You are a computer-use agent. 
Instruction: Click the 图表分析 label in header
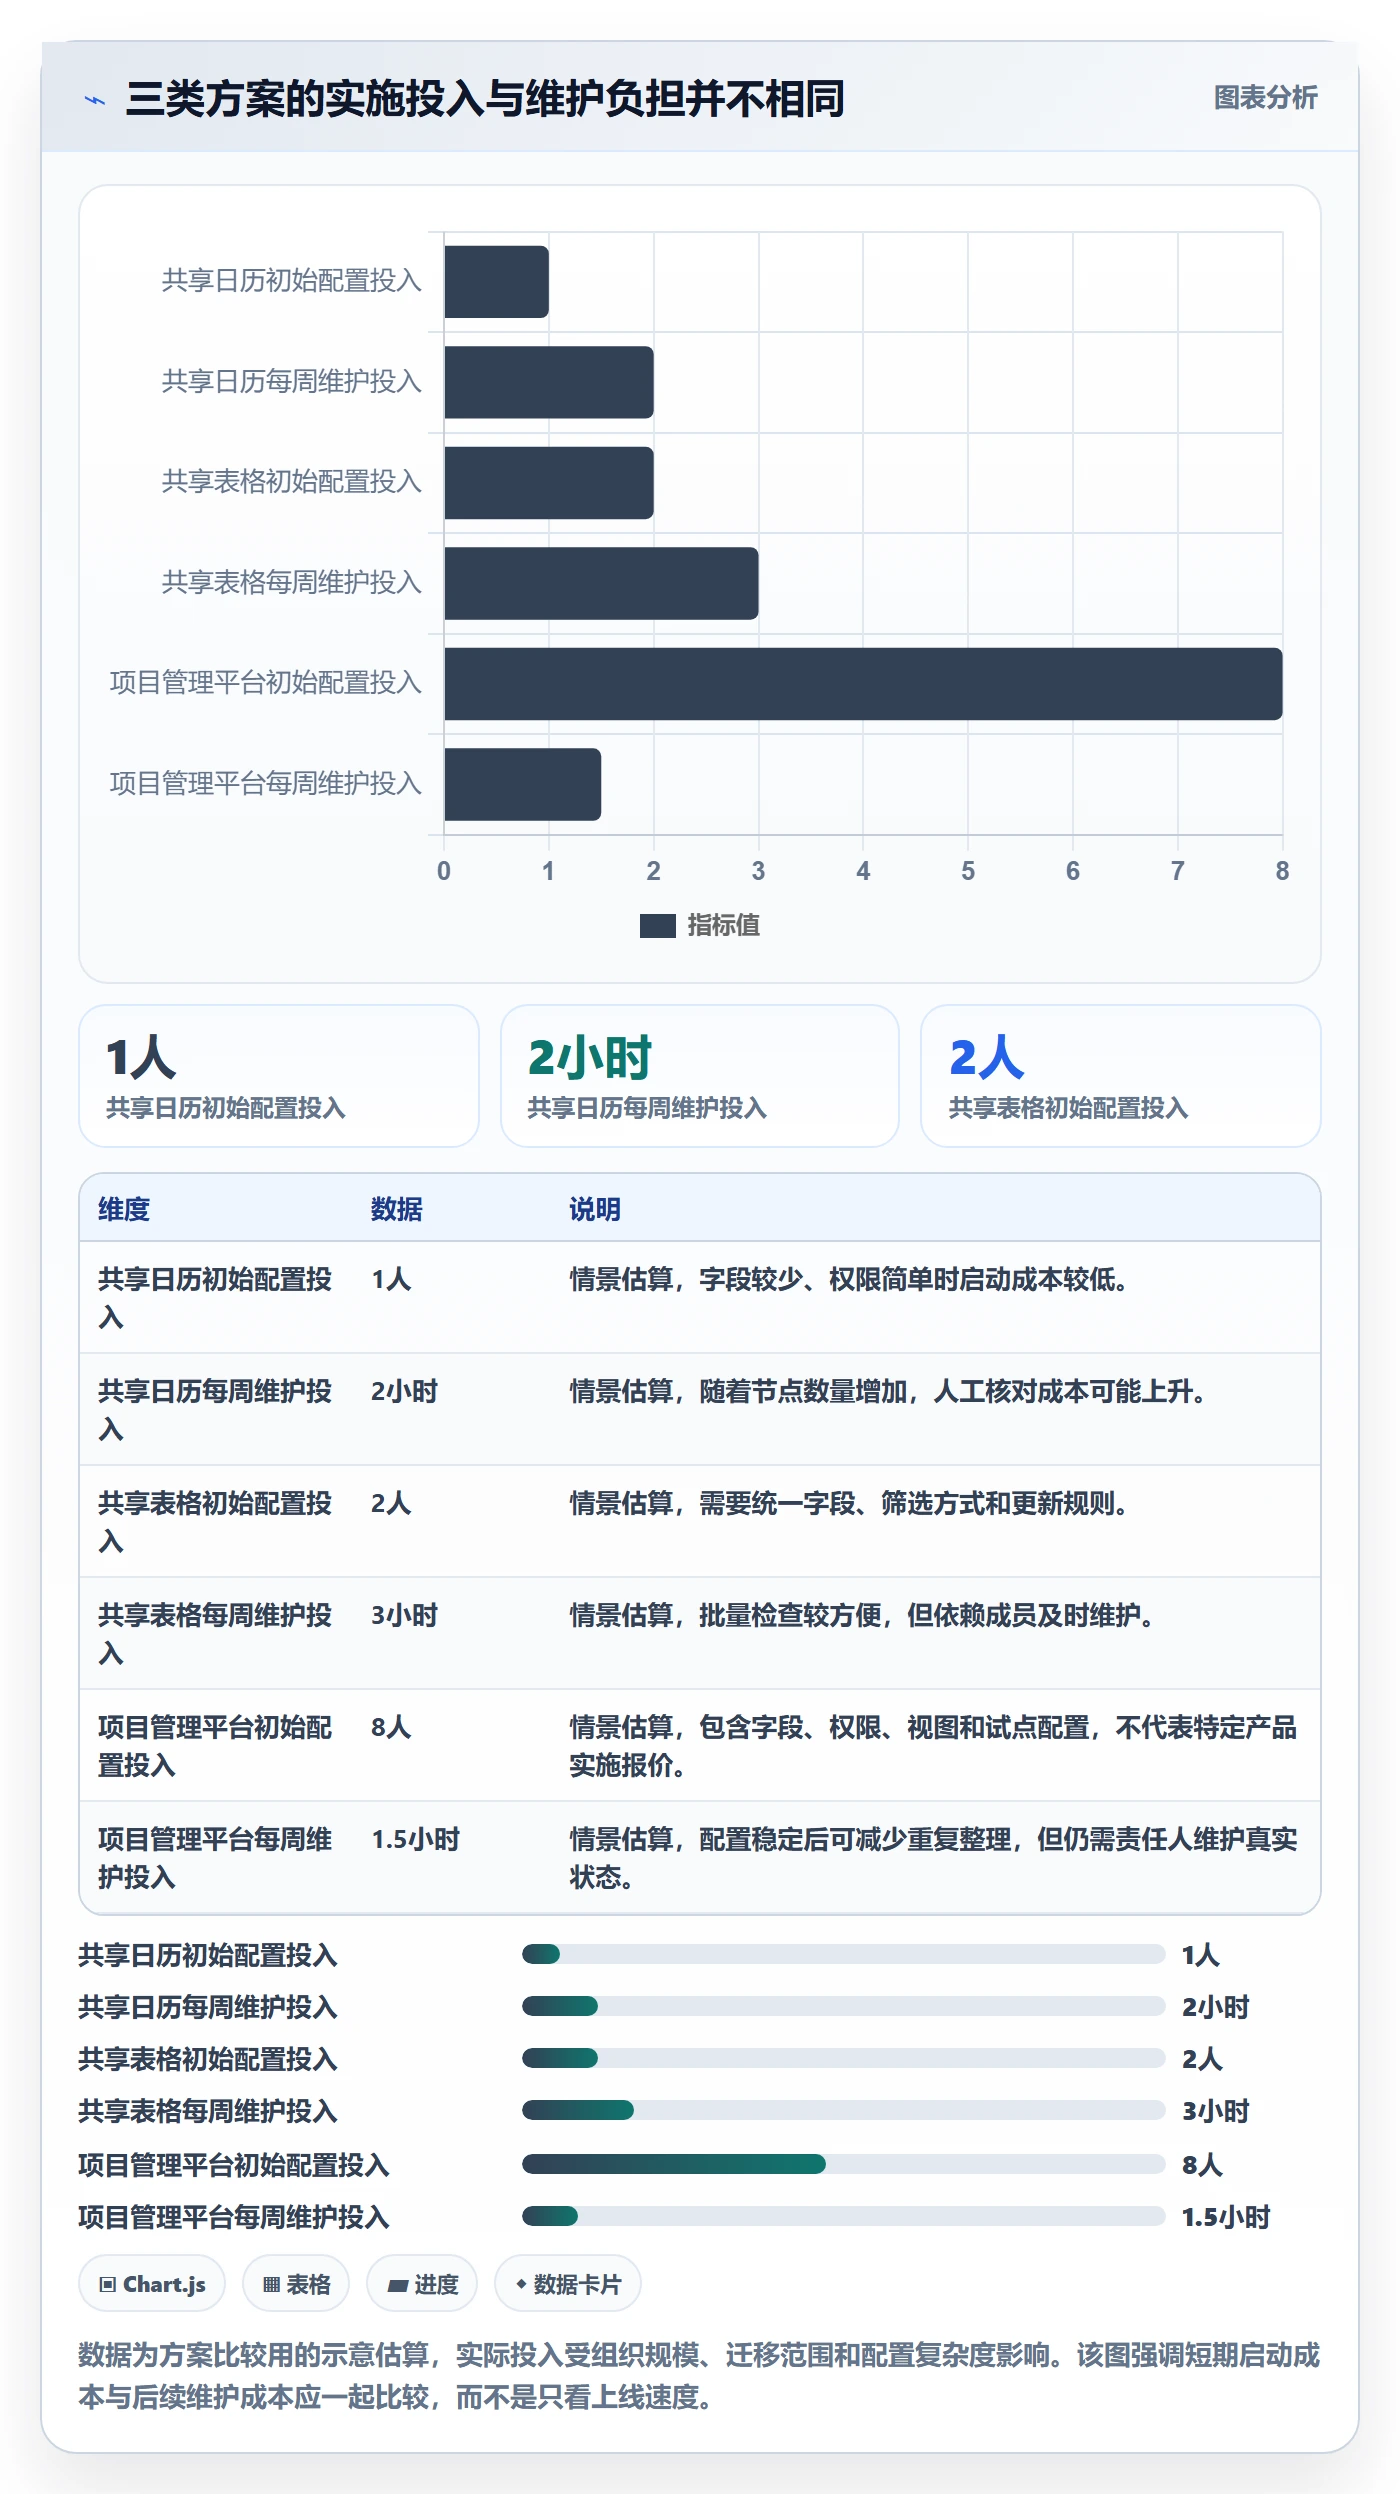(x=1265, y=98)
